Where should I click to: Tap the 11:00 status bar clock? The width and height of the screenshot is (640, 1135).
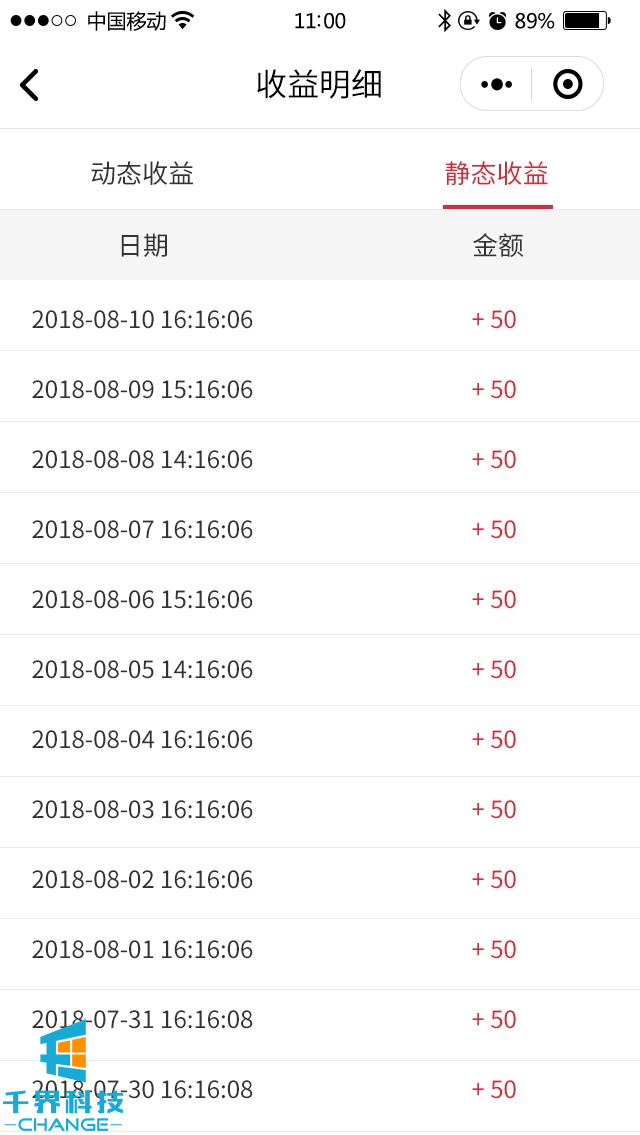click(x=320, y=20)
